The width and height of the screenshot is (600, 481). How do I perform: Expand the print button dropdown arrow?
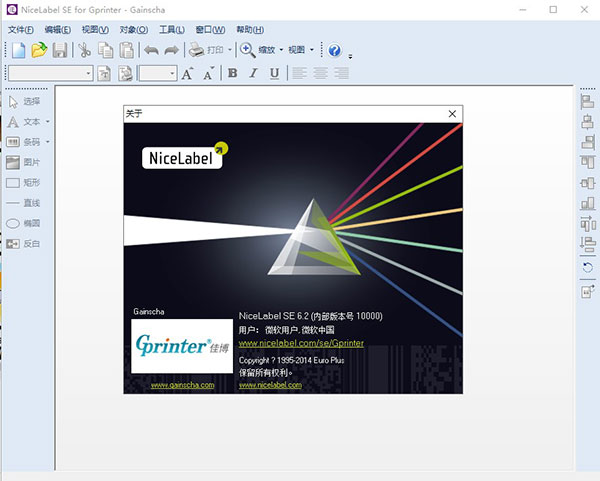pos(230,50)
